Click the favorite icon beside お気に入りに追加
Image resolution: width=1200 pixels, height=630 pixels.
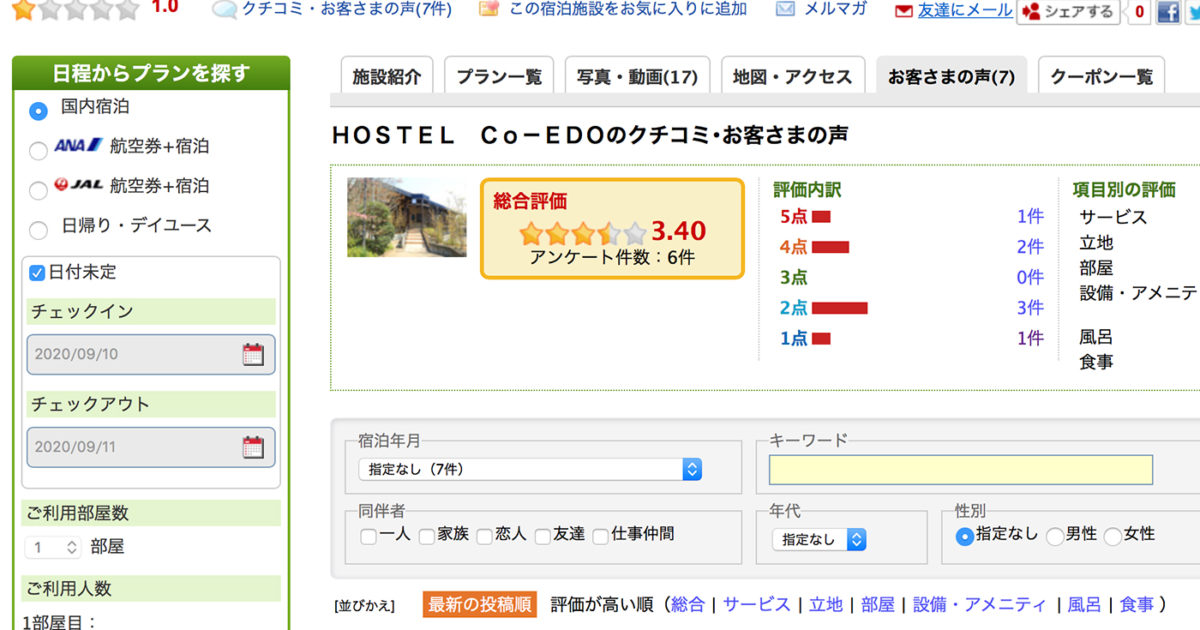point(489,9)
